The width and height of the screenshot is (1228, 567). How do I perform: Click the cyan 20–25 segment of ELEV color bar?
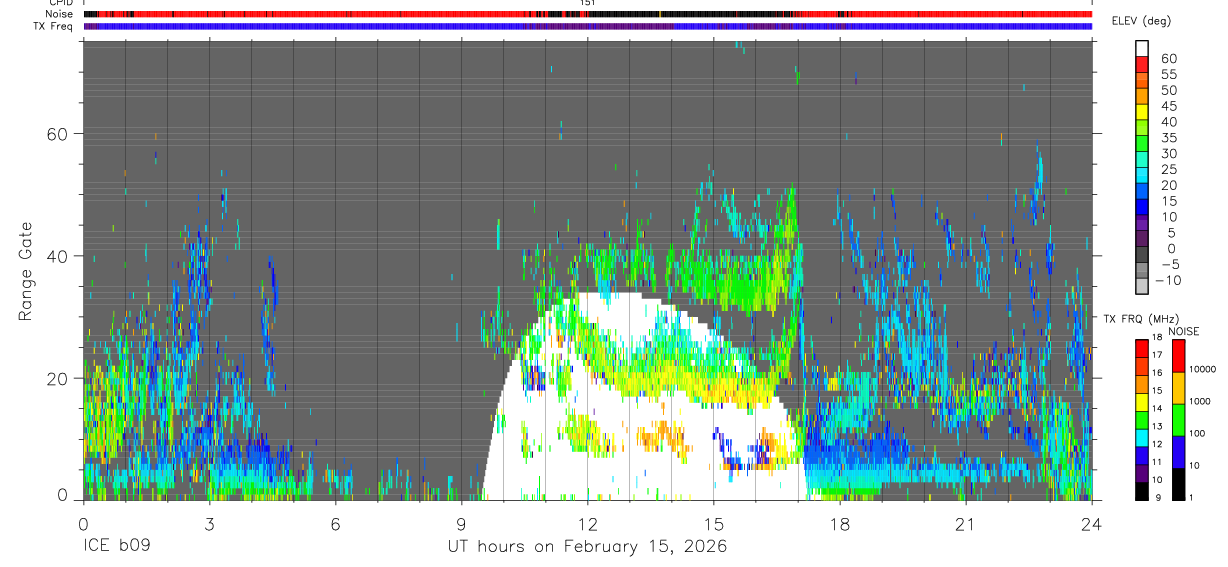[x=1142, y=174]
